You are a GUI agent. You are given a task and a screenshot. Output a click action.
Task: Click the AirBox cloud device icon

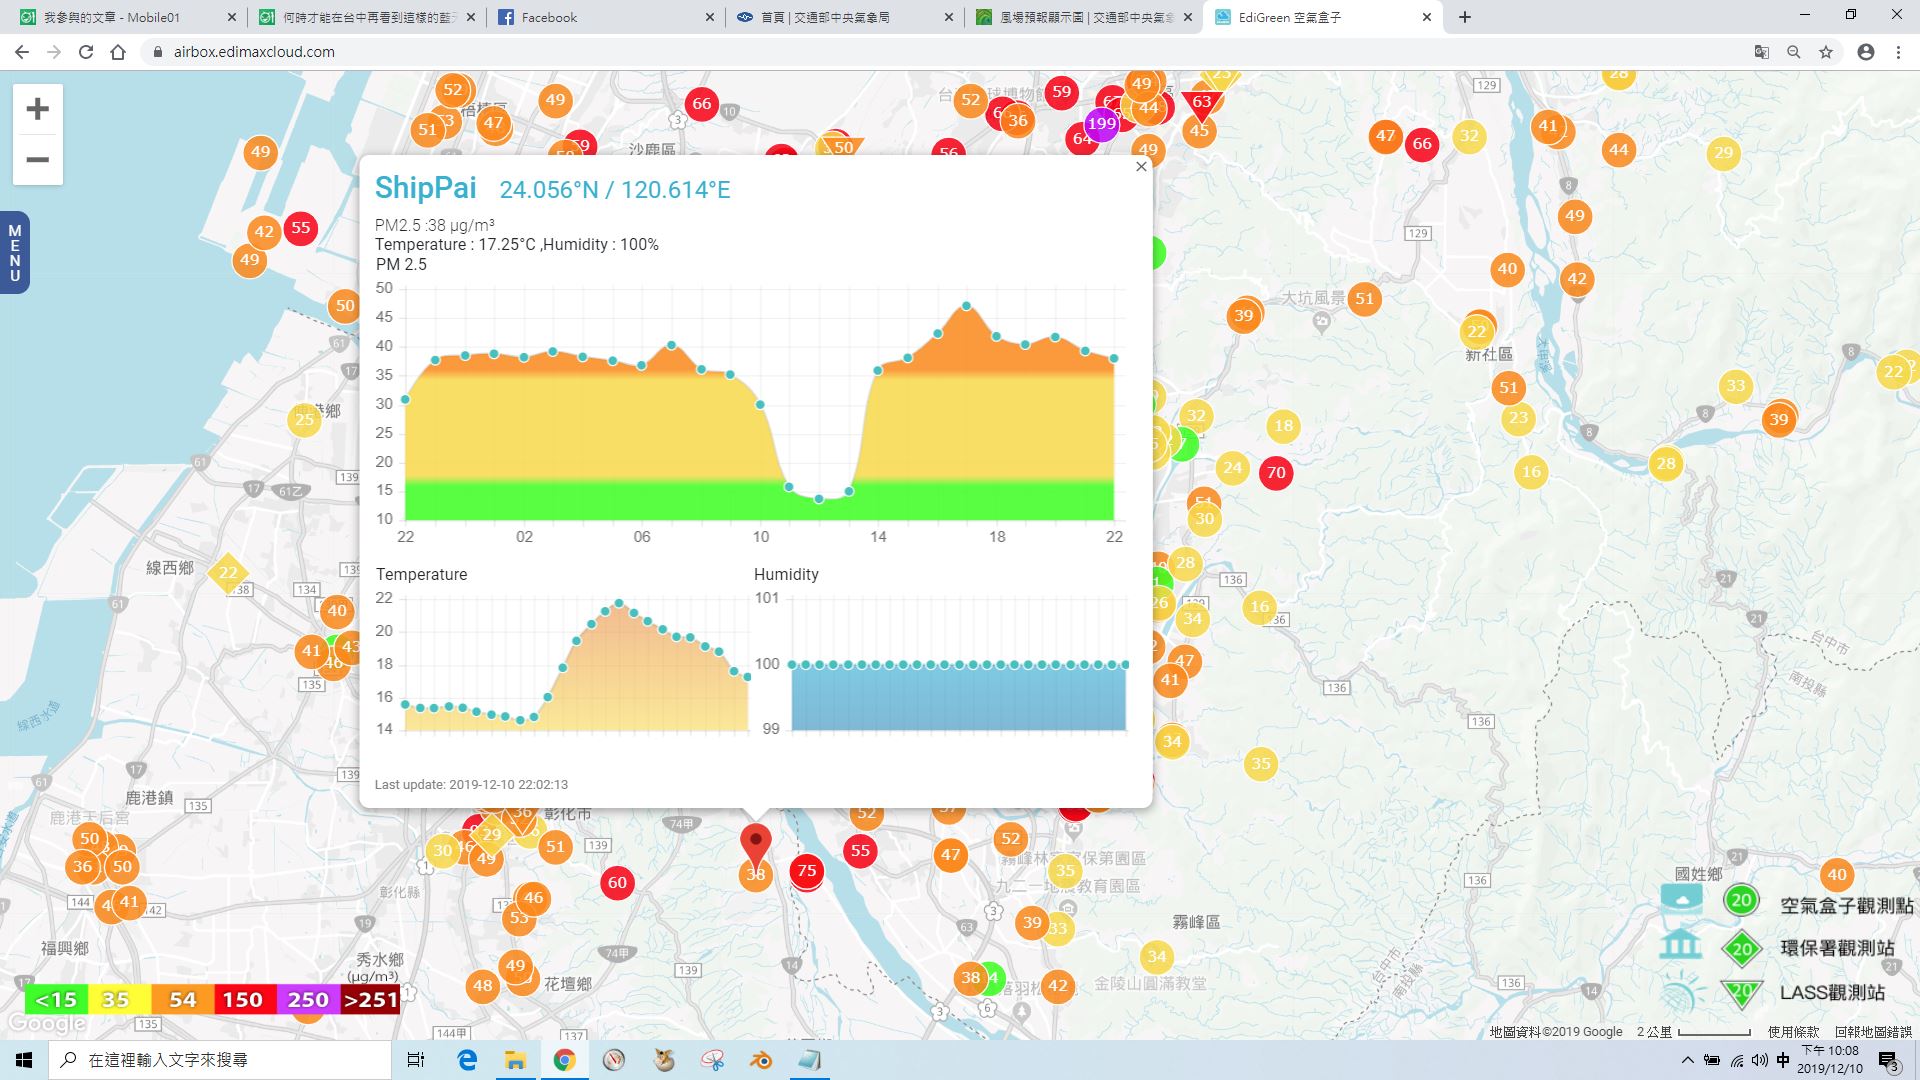point(1681,897)
